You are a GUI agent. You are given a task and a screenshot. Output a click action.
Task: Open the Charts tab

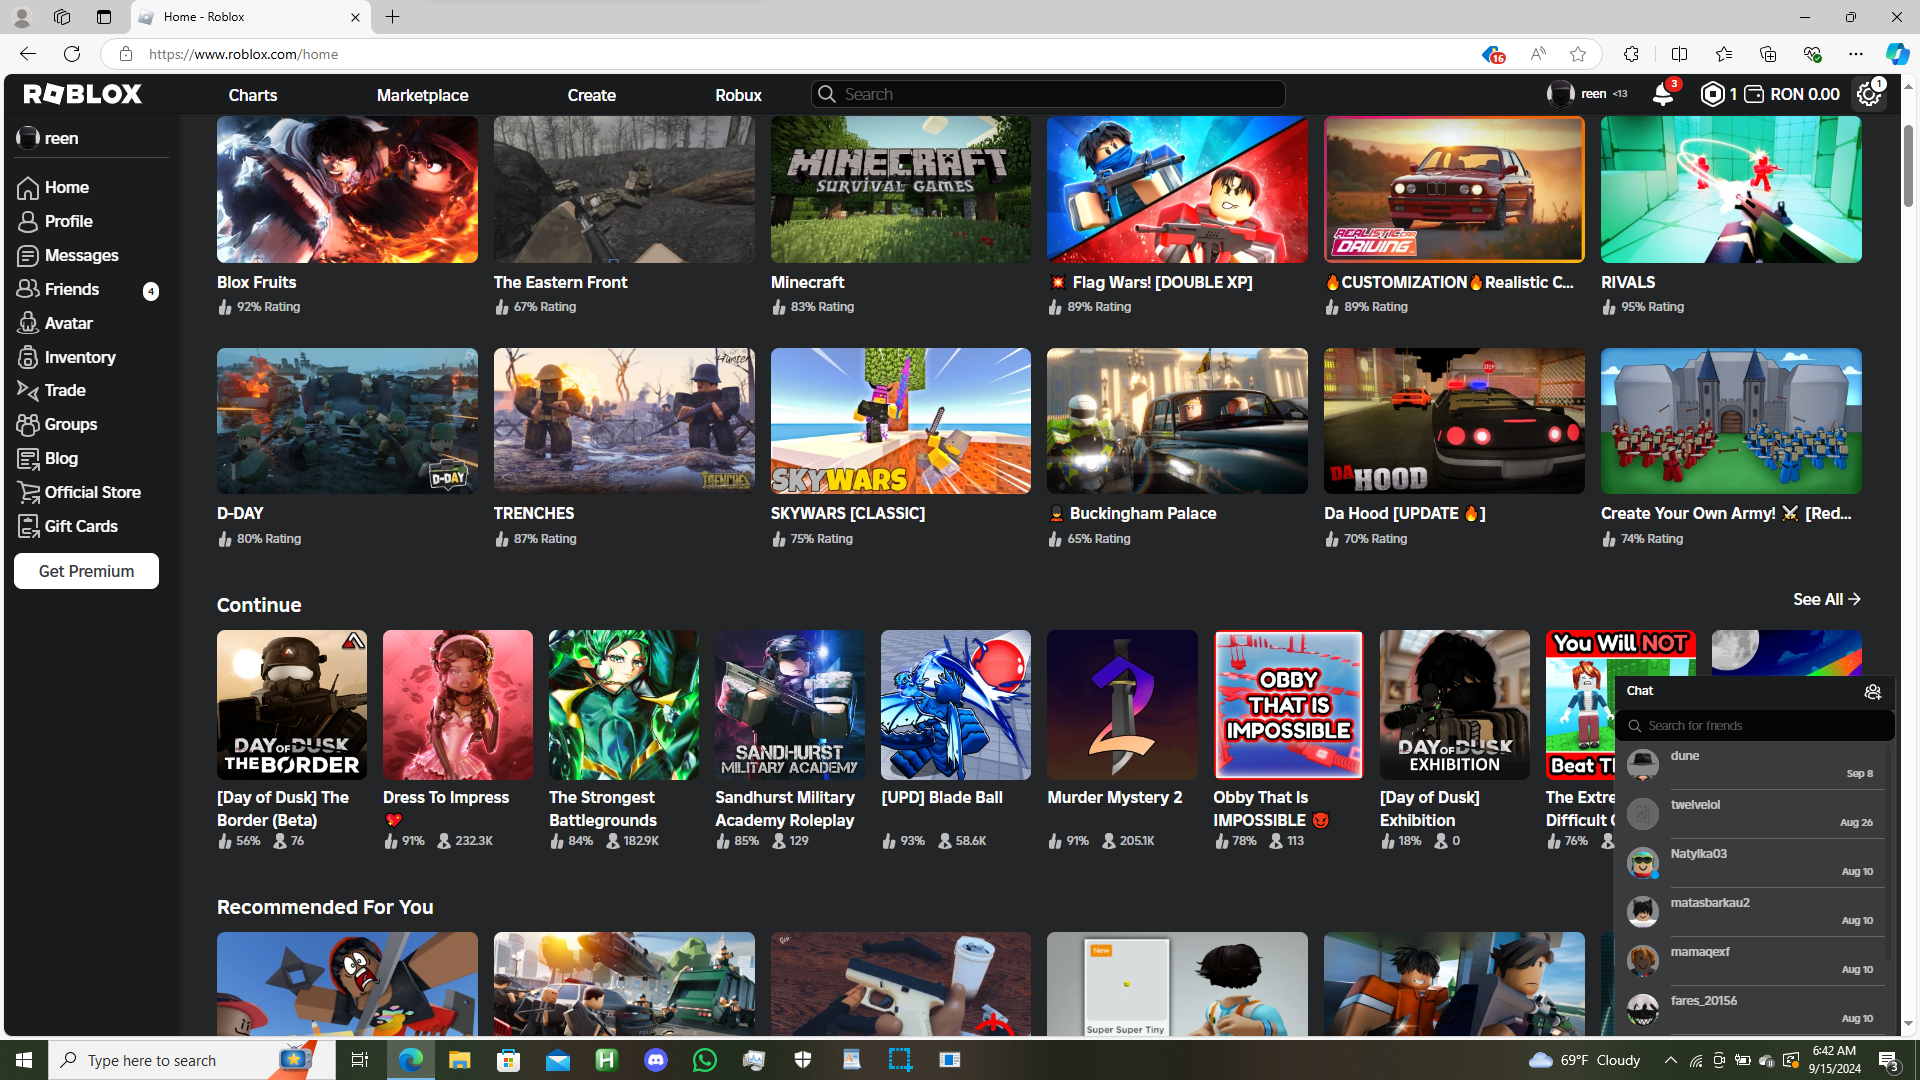[253, 95]
